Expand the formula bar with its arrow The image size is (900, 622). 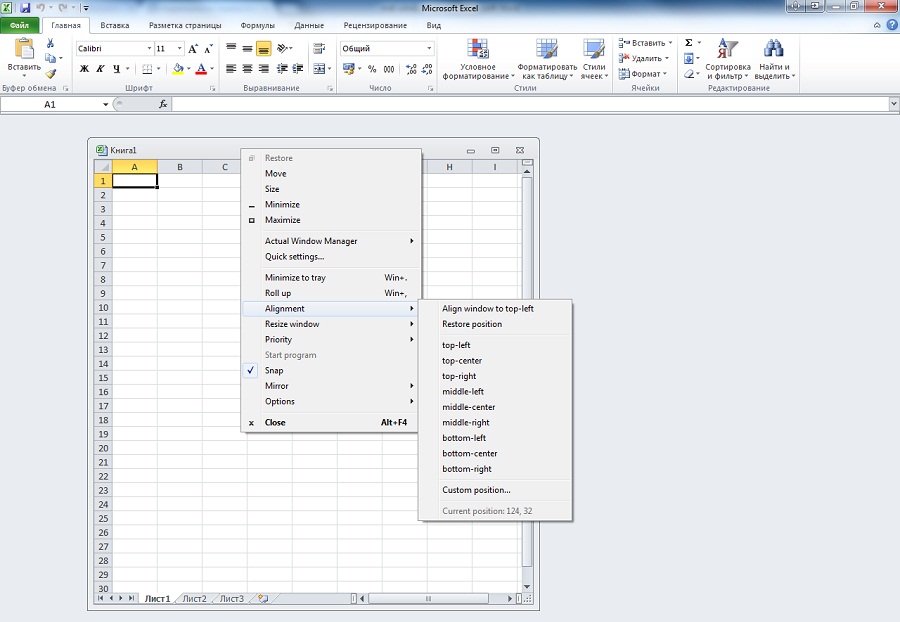click(894, 104)
